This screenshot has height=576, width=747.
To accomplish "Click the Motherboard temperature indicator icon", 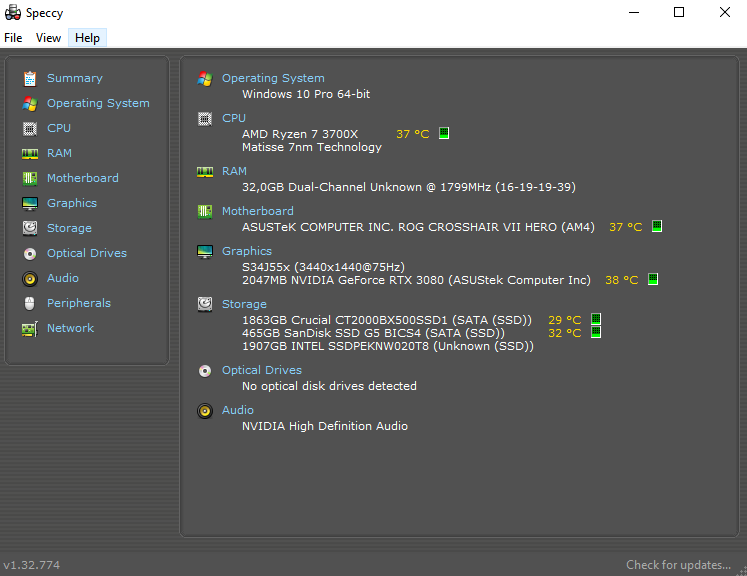I will 657,226.
